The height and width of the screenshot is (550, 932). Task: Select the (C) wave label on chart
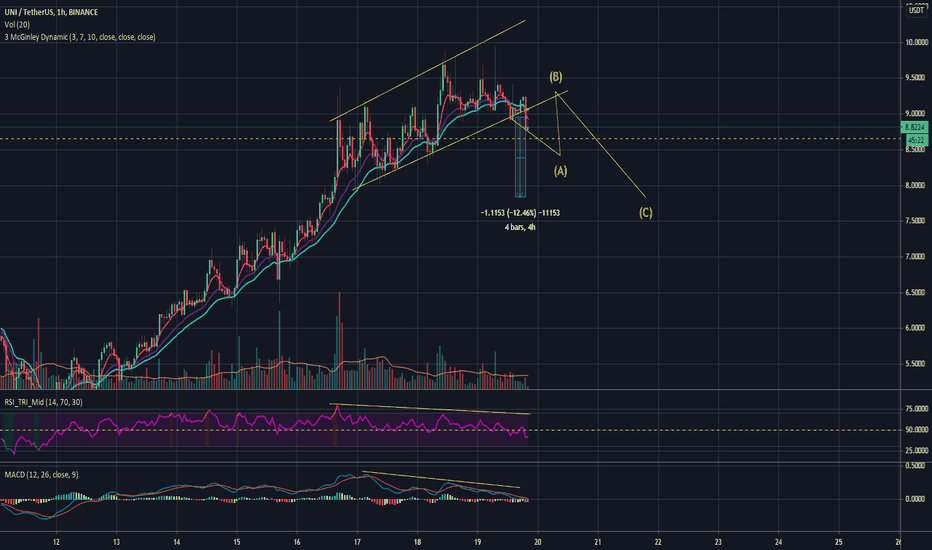click(646, 213)
